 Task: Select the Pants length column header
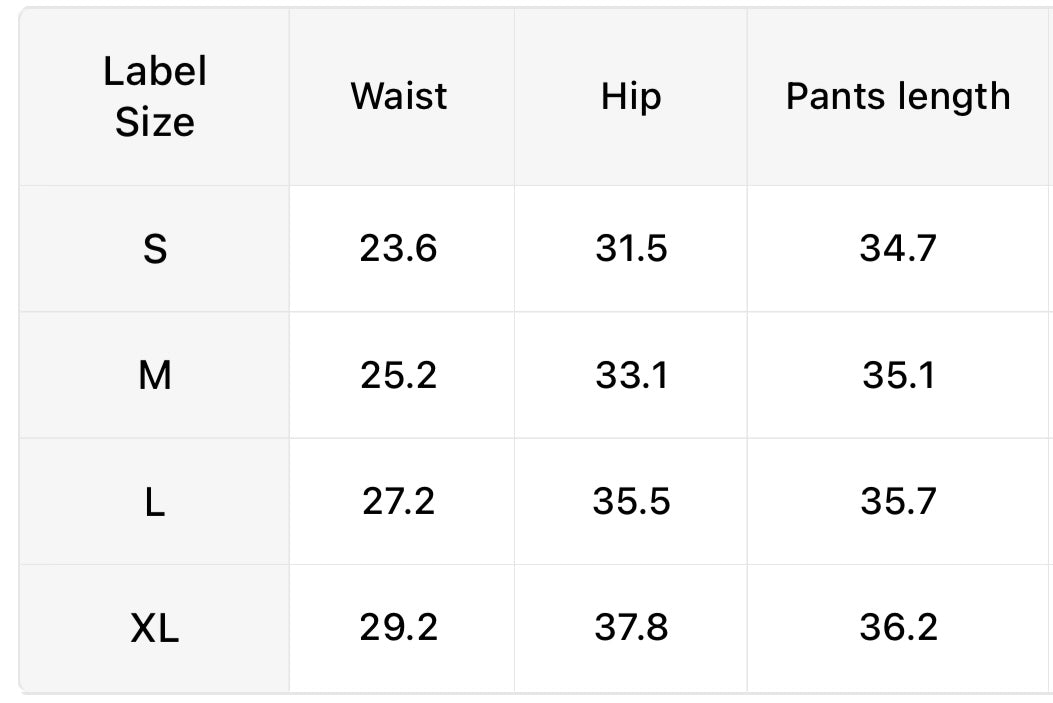pyautogui.click(x=898, y=97)
